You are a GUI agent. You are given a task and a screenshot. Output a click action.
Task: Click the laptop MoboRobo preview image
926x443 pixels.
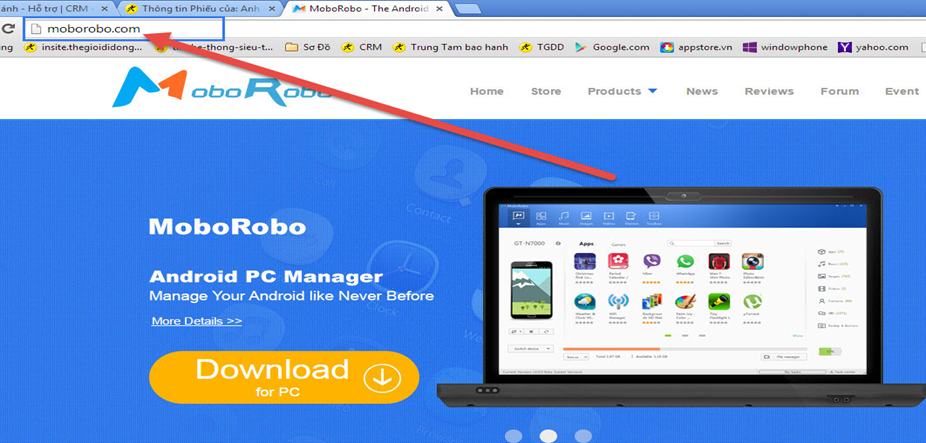point(682,295)
